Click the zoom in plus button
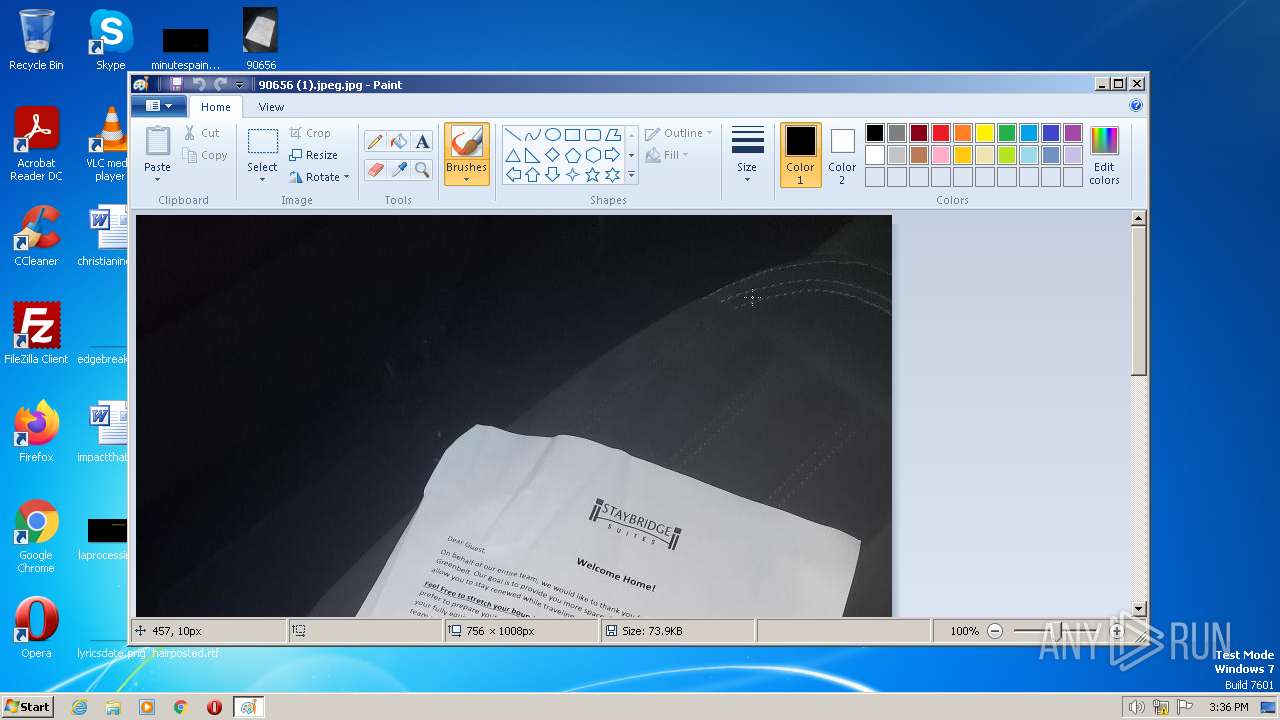 pos(1117,631)
